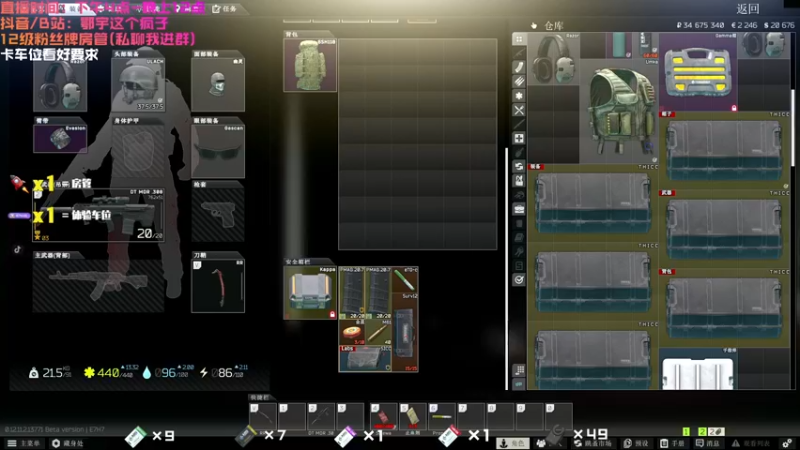Viewport: 800px width, 450px height.
Task: Open the 消息 messages tab
Action: click(709, 443)
